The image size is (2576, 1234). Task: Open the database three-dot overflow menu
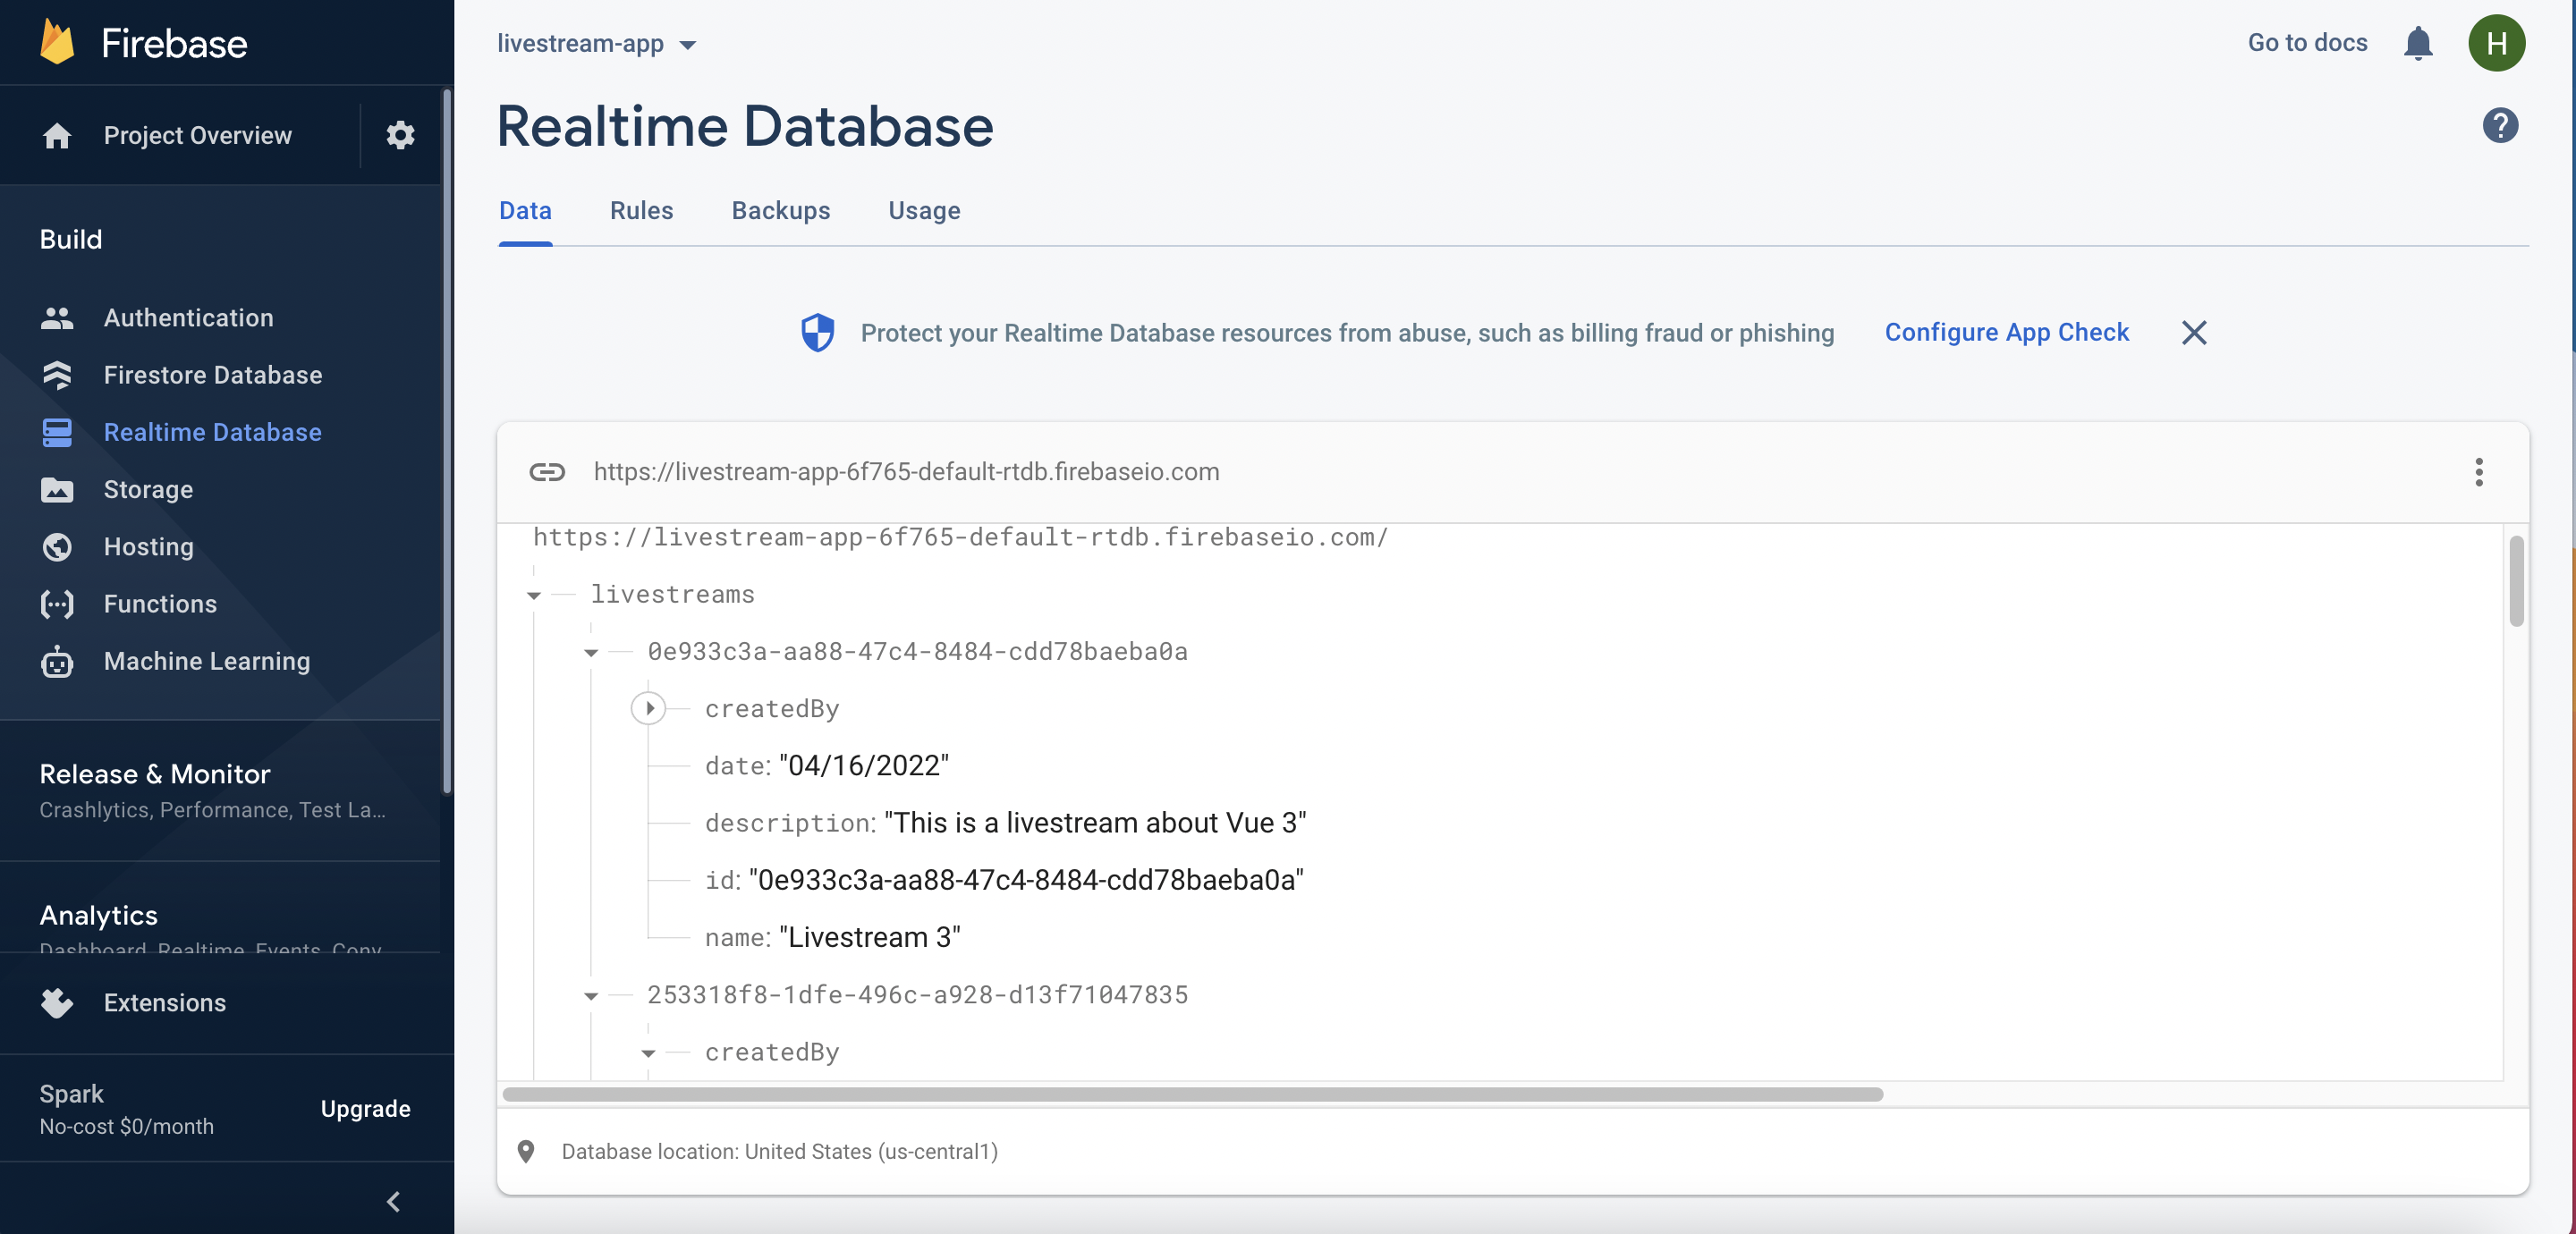2478,472
